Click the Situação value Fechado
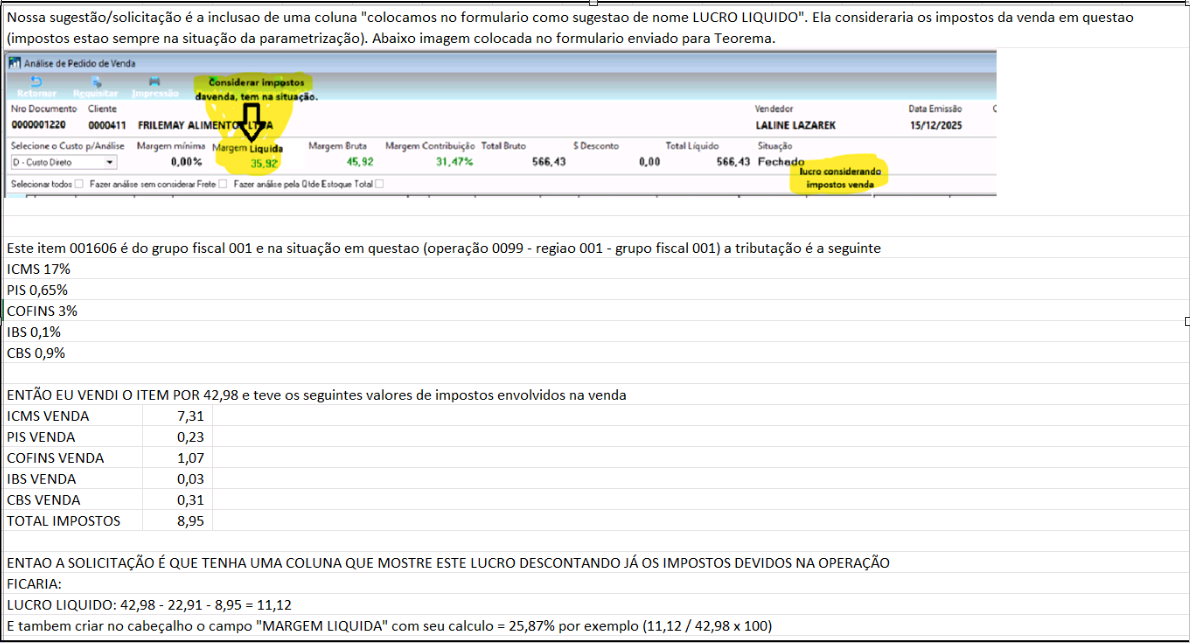Image resolution: width=1190 pixels, height=643 pixels. point(781,162)
